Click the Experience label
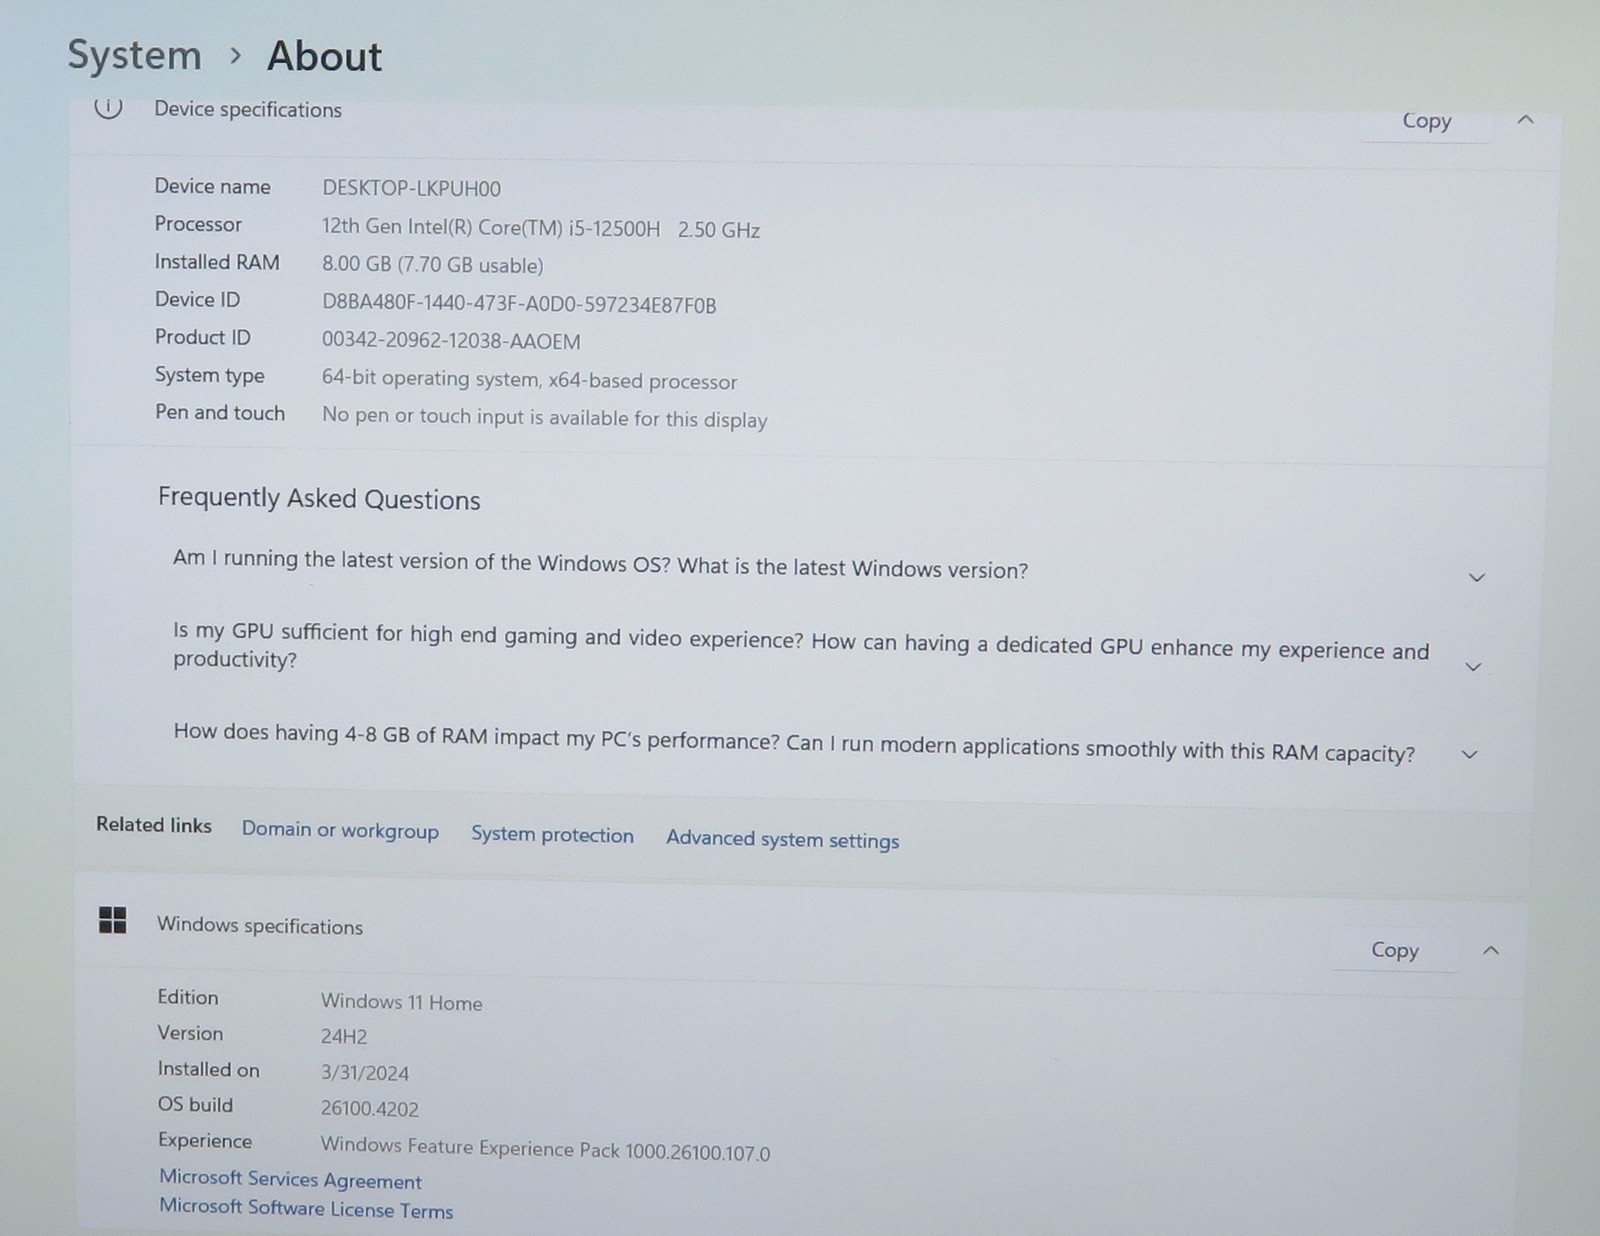The height and width of the screenshot is (1236, 1600). pos(205,1141)
